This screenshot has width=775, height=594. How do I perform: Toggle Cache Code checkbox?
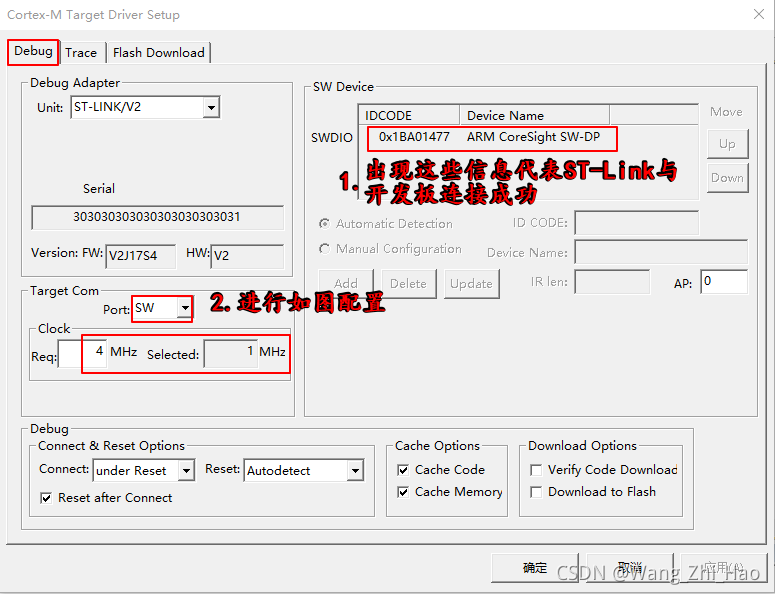click(403, 470)
